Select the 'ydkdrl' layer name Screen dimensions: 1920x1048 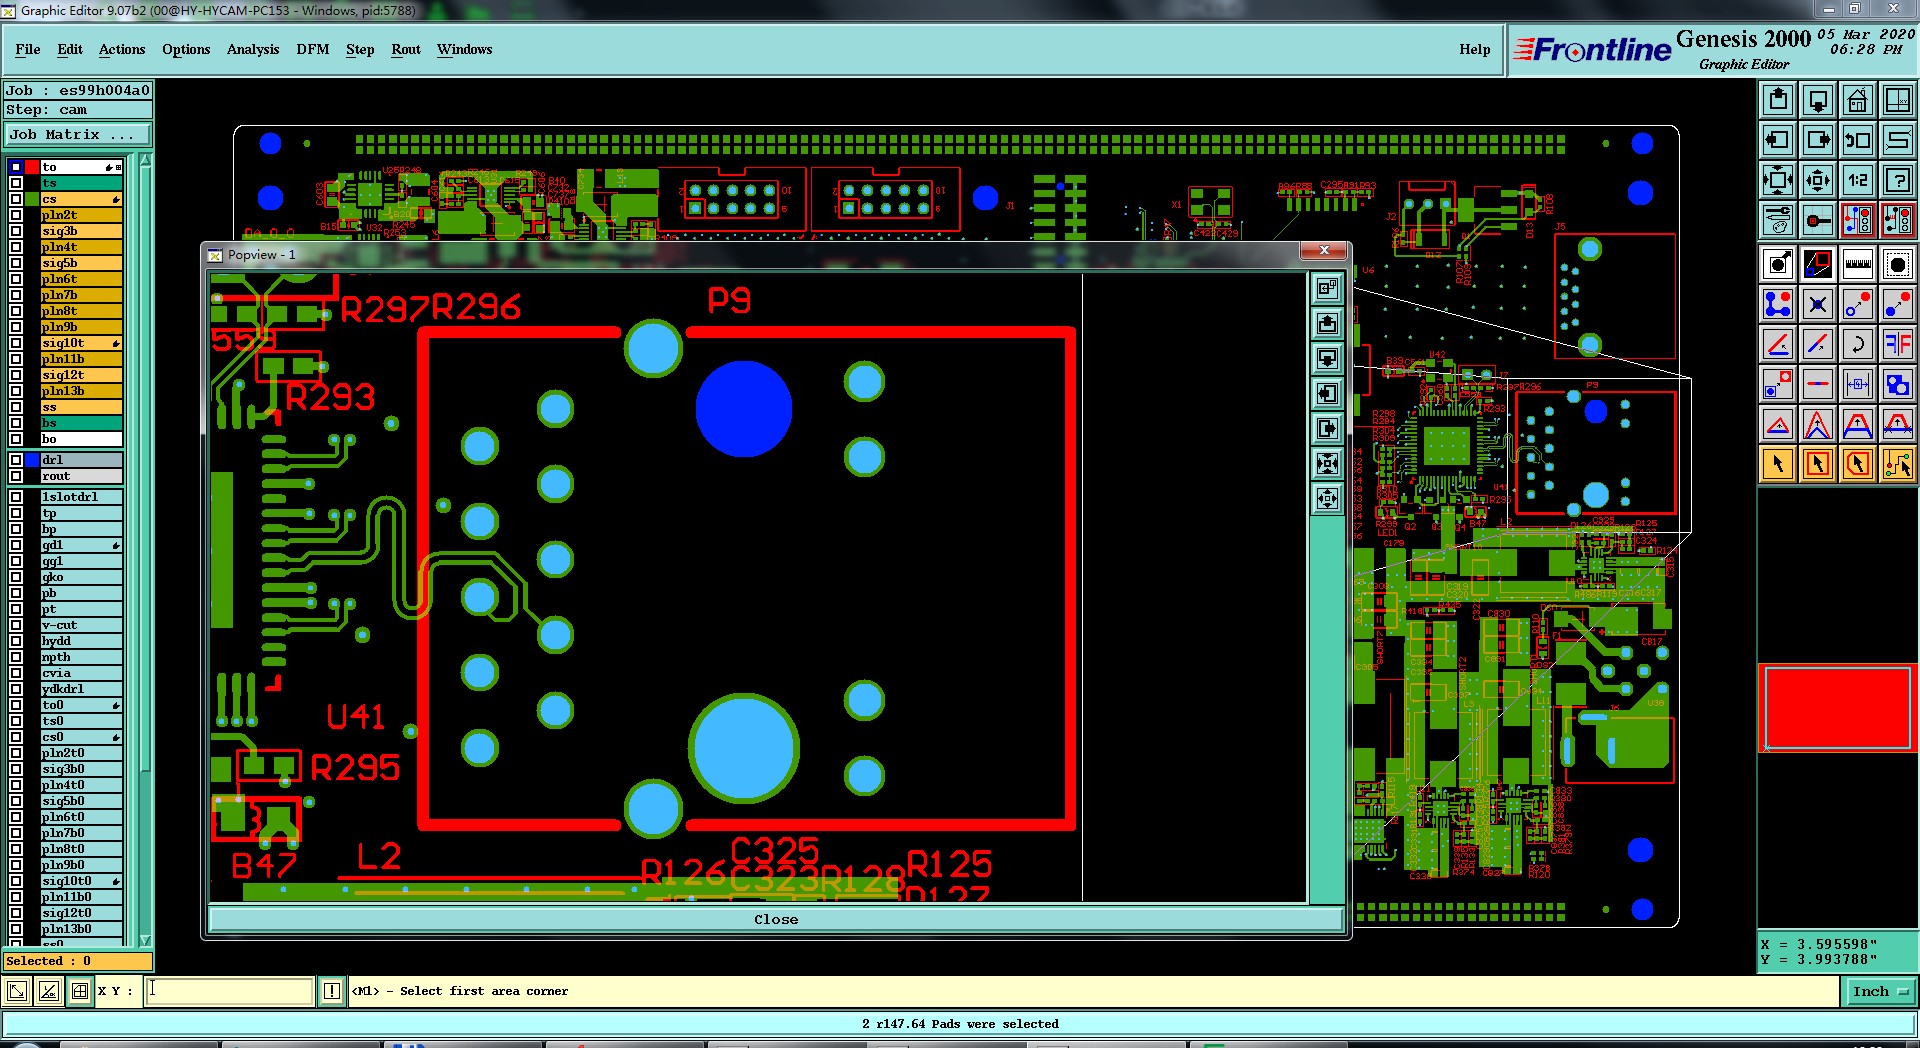(81, 689)
